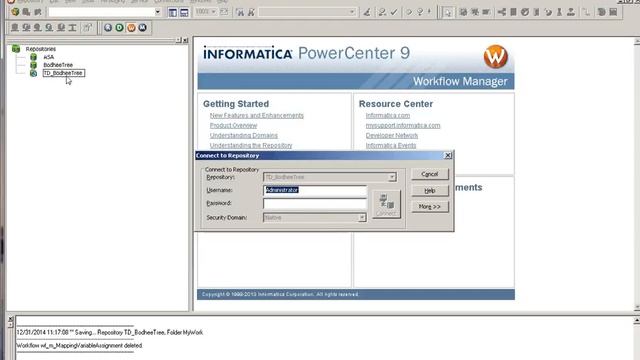Open the Informatica Events link
640x360 pixels.
coord(391,146)
